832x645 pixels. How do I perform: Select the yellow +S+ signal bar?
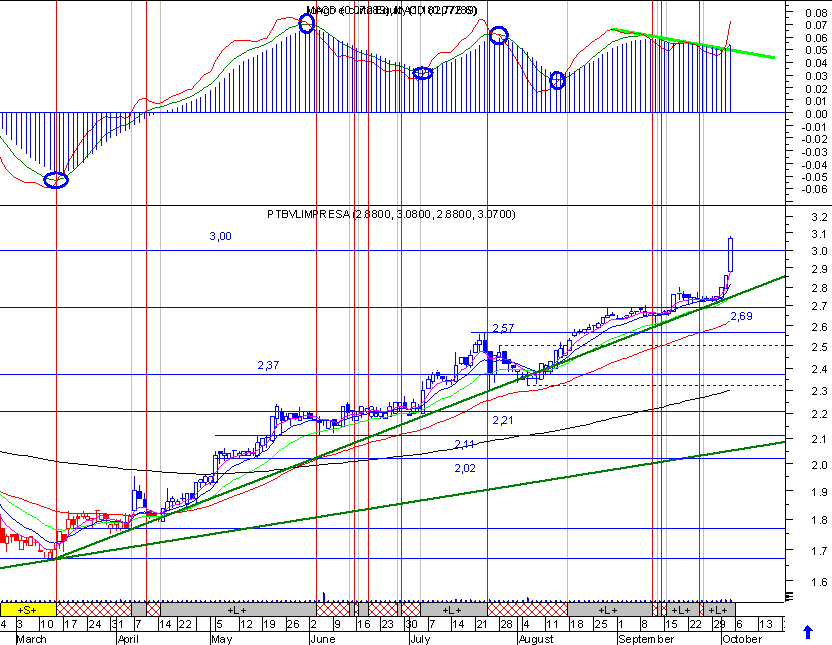(x=28, y=609)
